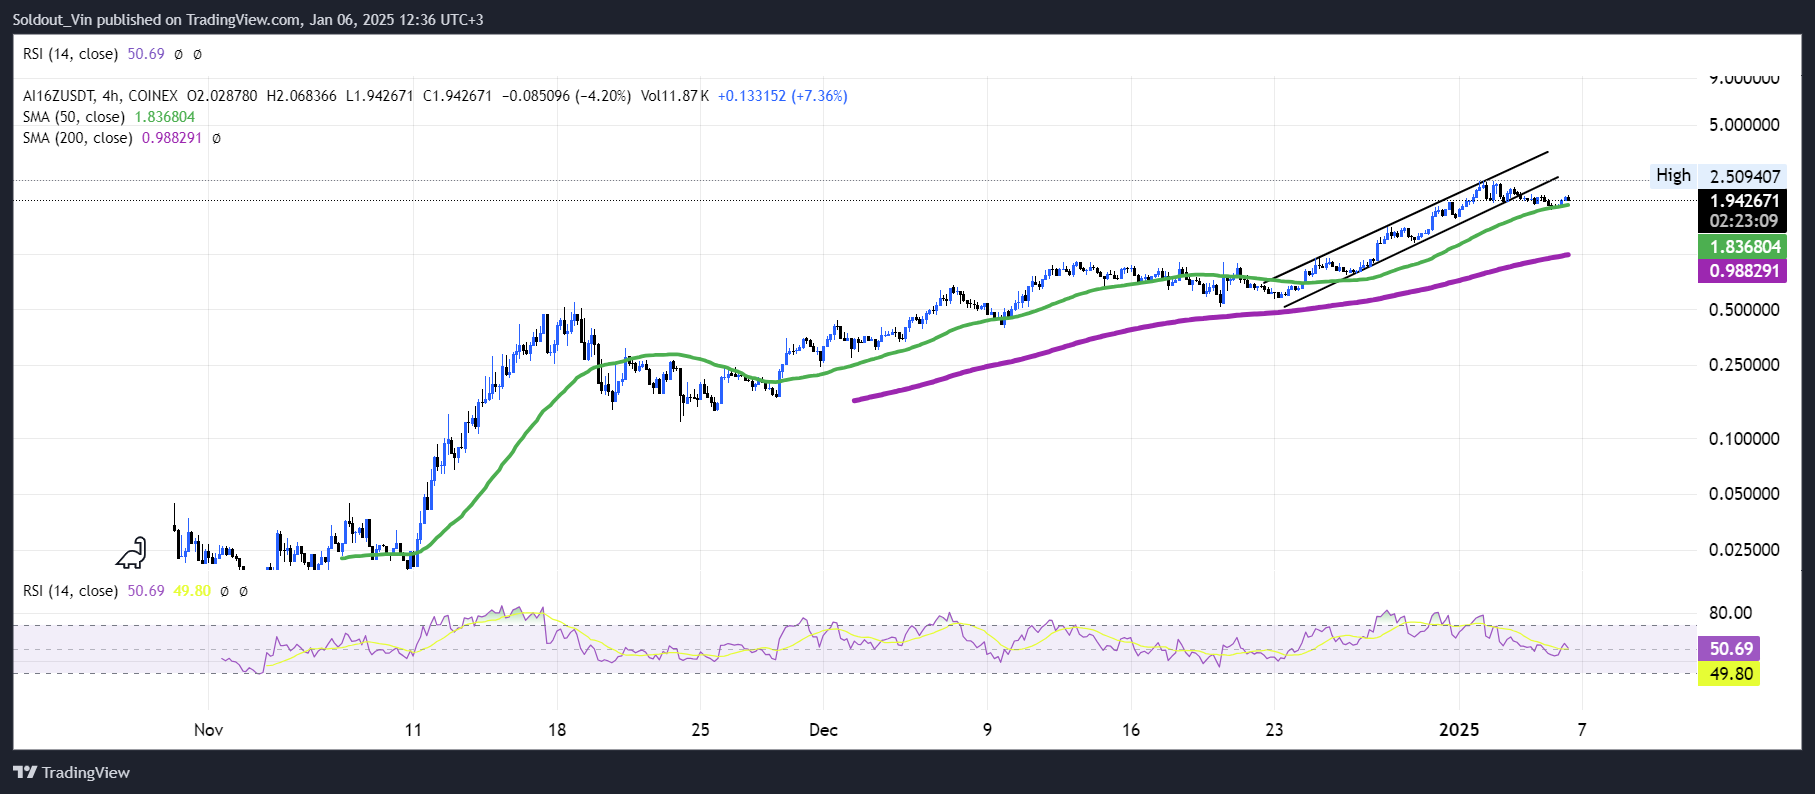Click the 0.050000 price scale value
Image resolution: width=1815 pixels, height=794 pixels.
tap(1744, 494)
